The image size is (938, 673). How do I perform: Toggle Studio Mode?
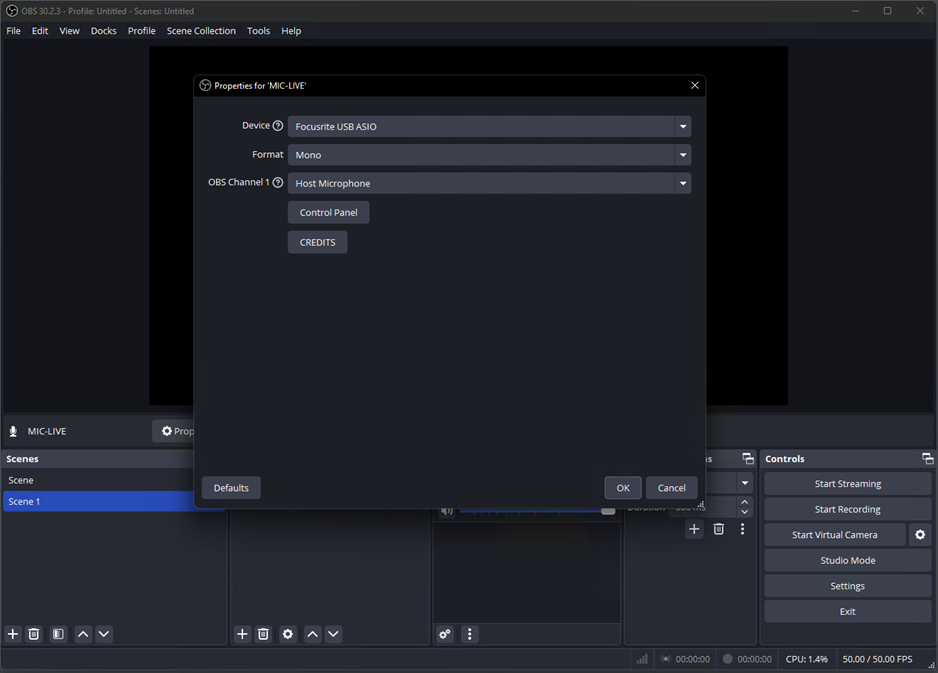(x=847, y=561)
